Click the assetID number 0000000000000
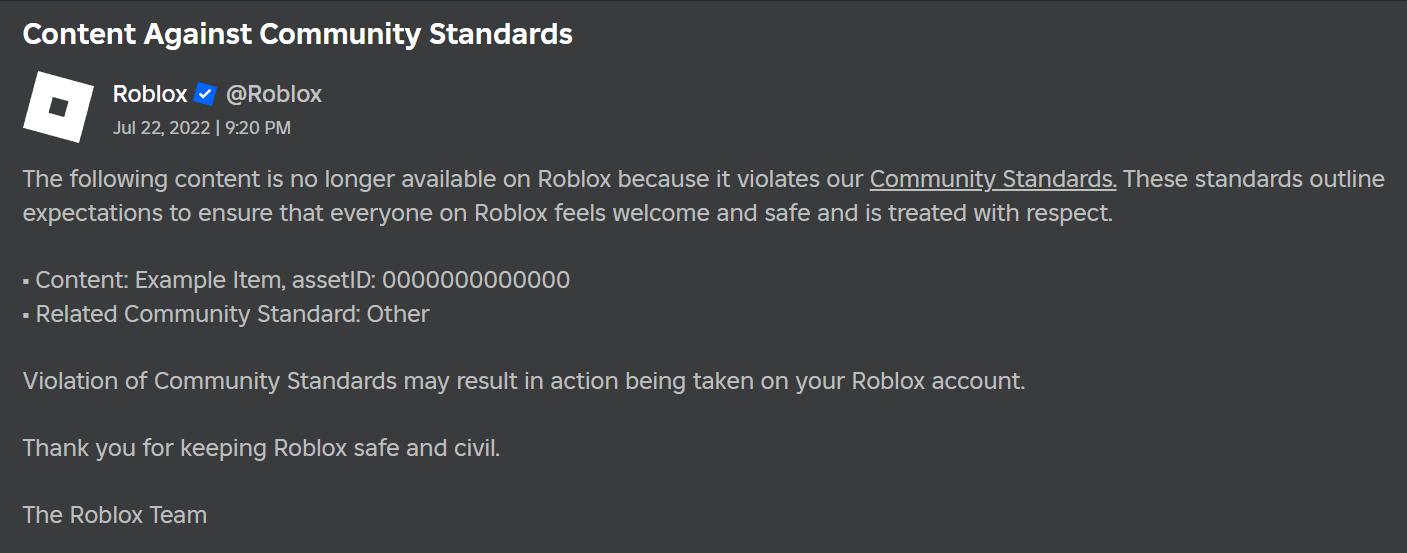This screenshot has width=1407, height=553. pos(476,280)
